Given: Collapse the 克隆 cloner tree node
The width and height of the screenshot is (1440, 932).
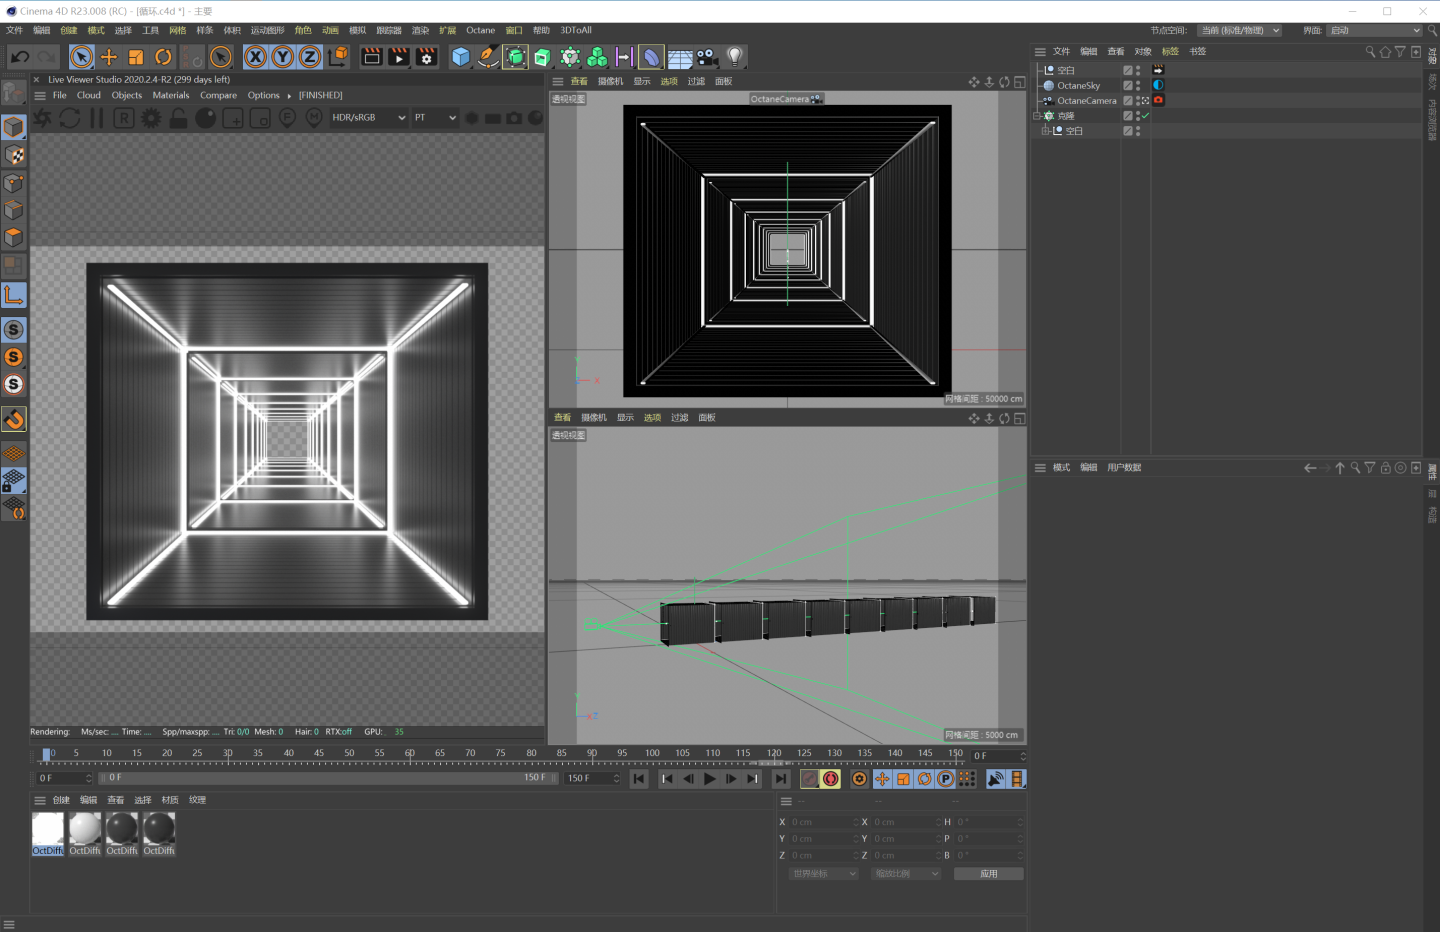Looking at the screenshot, I should [1038, 116].
